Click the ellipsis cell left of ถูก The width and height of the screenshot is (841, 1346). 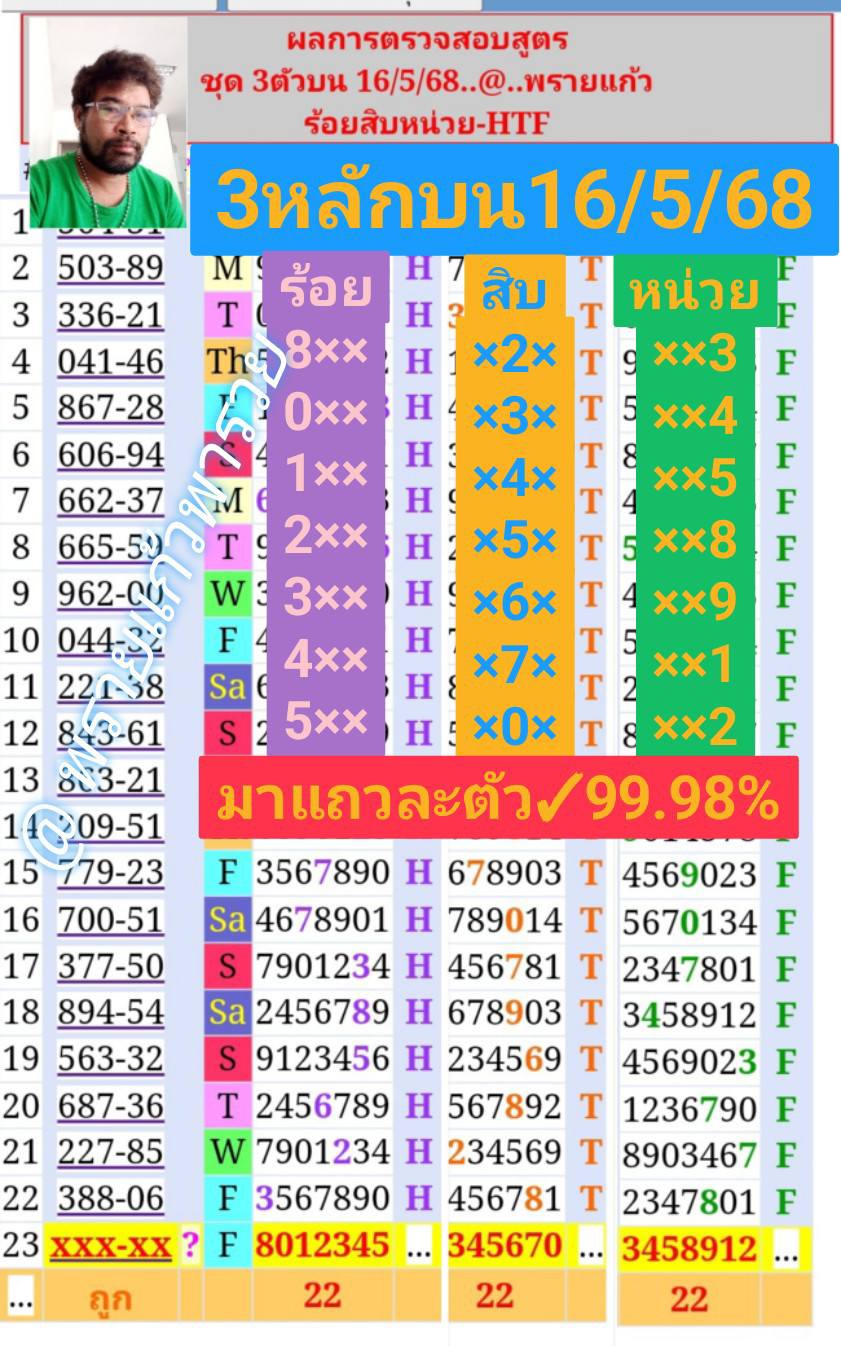click(20, 1297)
